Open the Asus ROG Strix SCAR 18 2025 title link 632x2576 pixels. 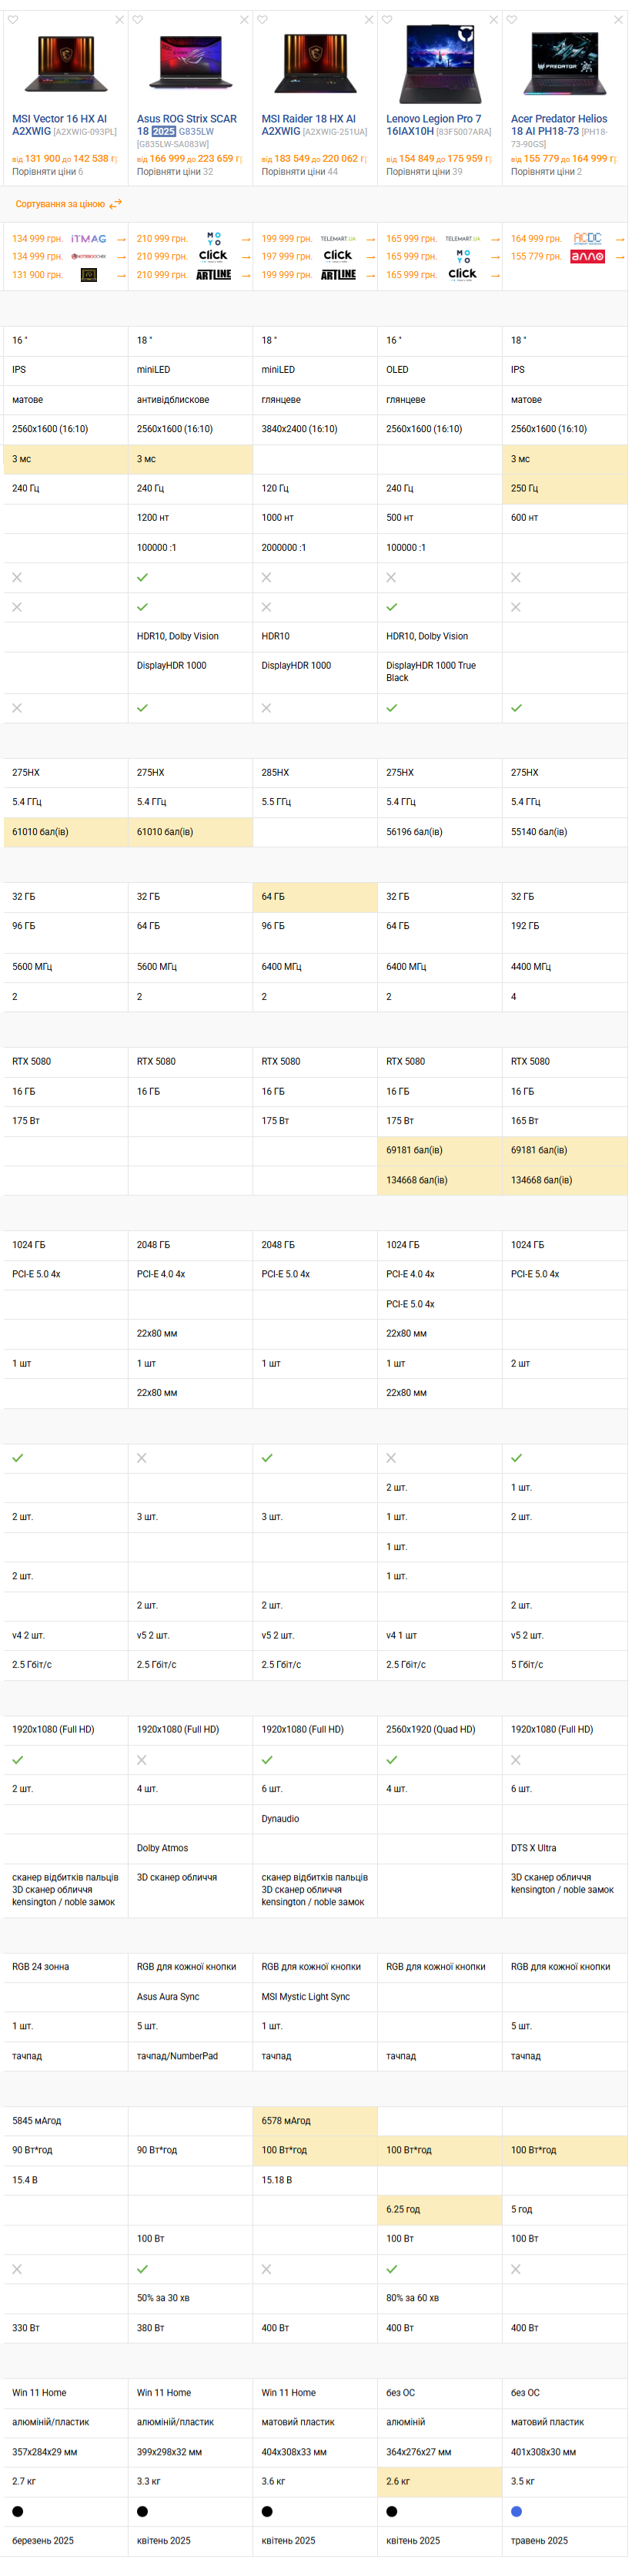(x=187, y=125)
